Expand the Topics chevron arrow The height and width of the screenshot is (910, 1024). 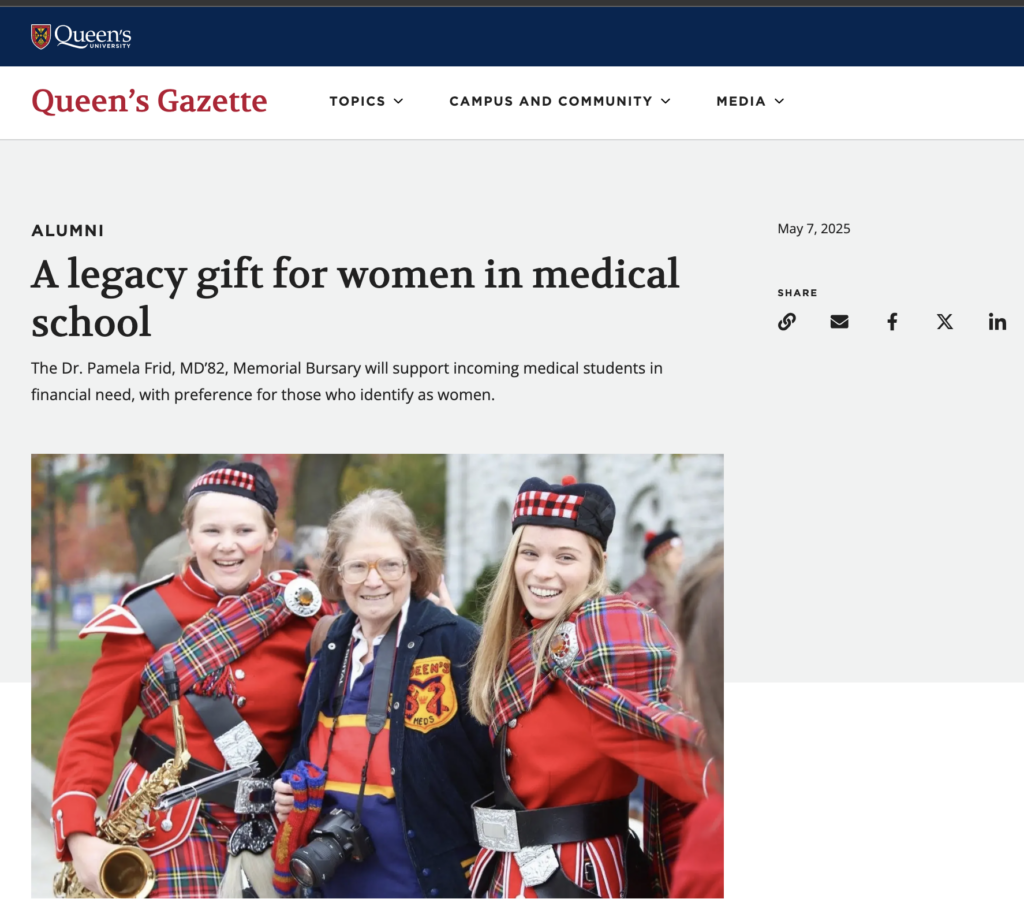pos(398,101)
